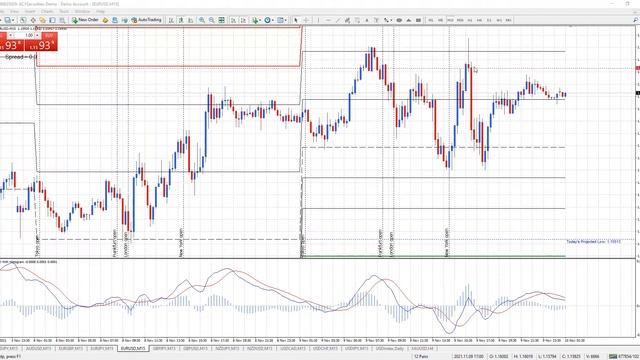Toggle the AutoTrading button
640x360 pixels.
[147, 20]
